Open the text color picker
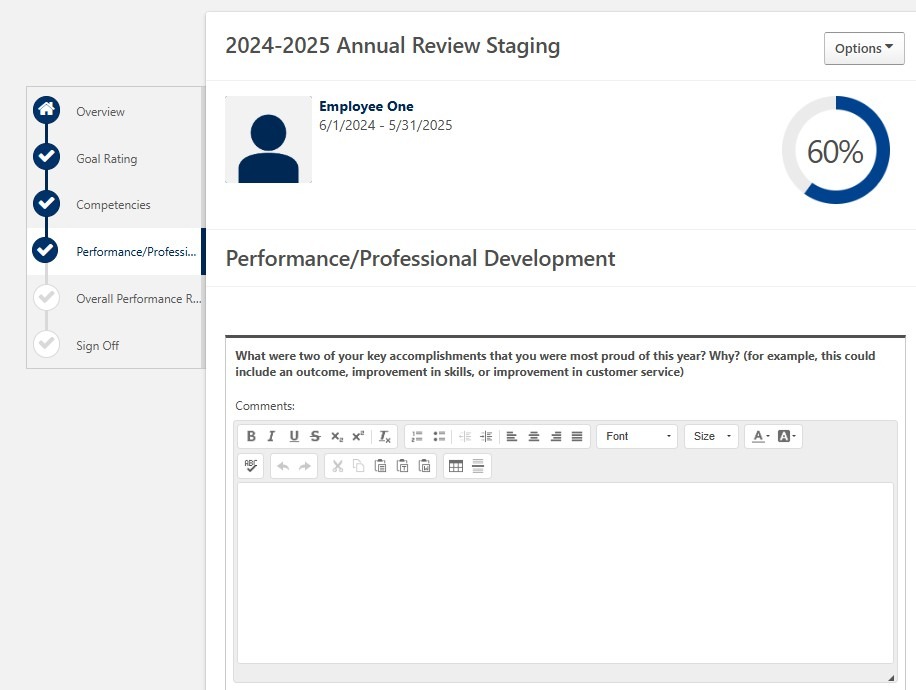 point(761,436)
